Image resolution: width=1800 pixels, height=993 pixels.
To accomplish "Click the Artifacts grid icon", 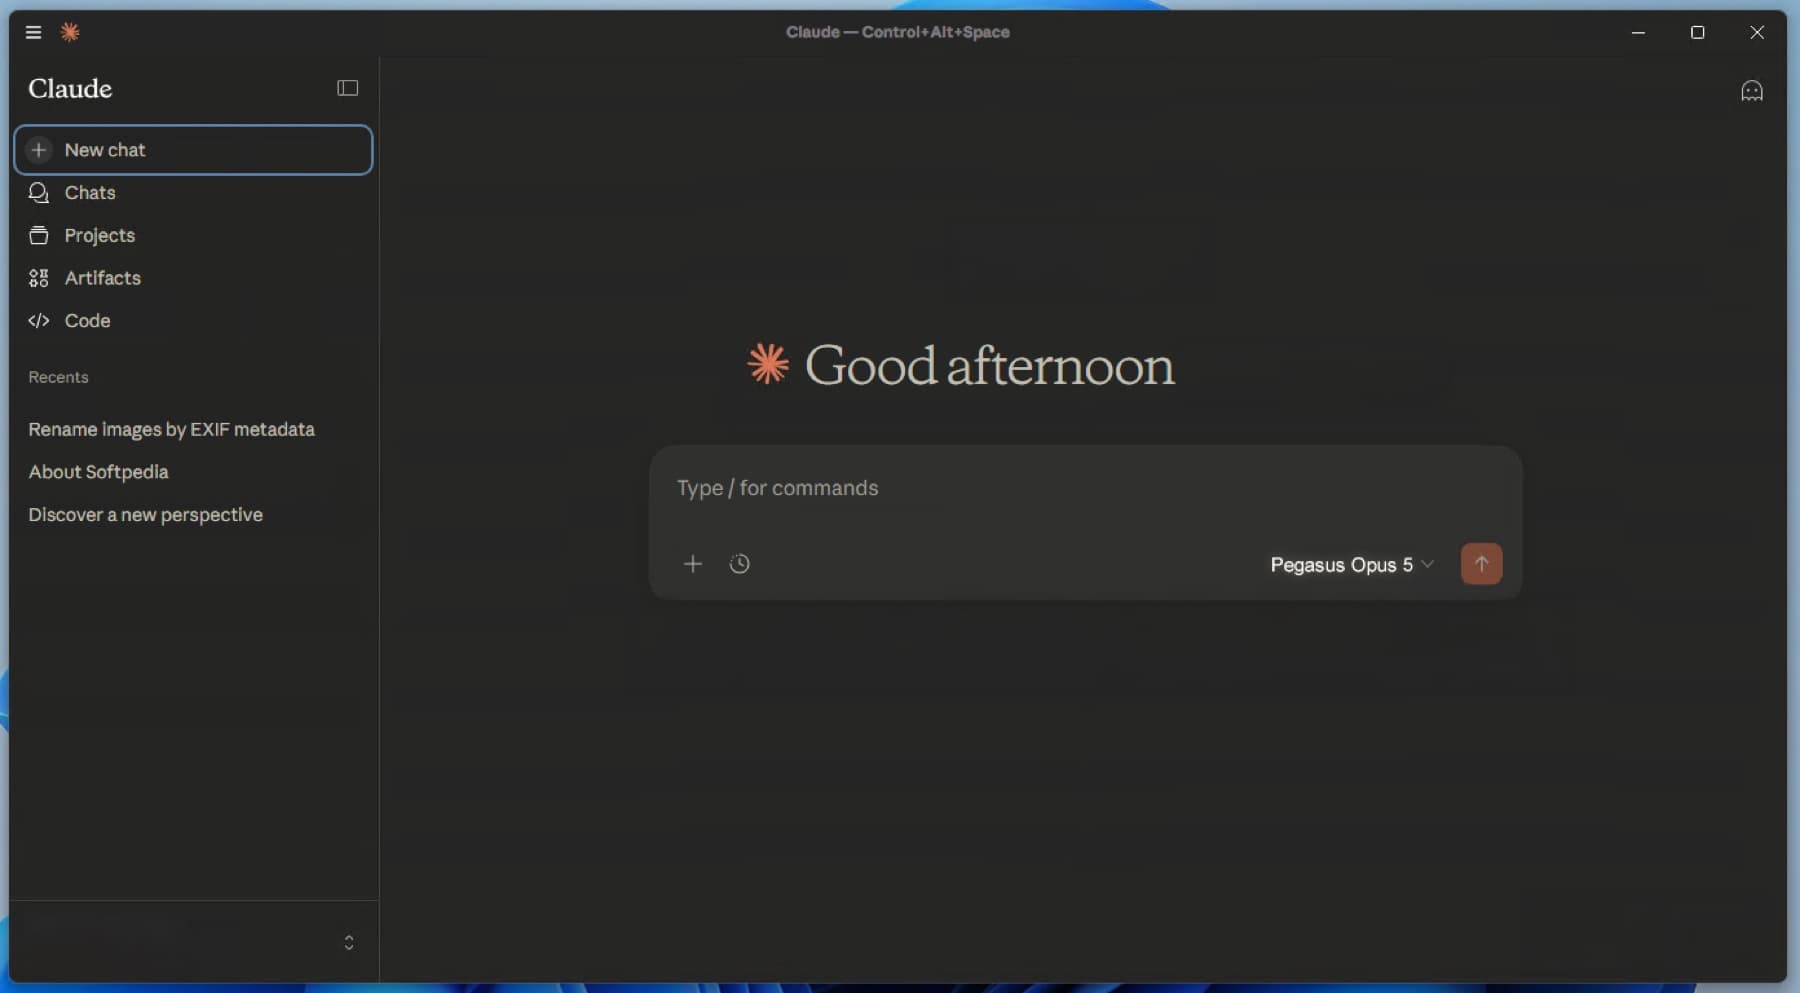I will pyautogui.click(x=39, y=278).
